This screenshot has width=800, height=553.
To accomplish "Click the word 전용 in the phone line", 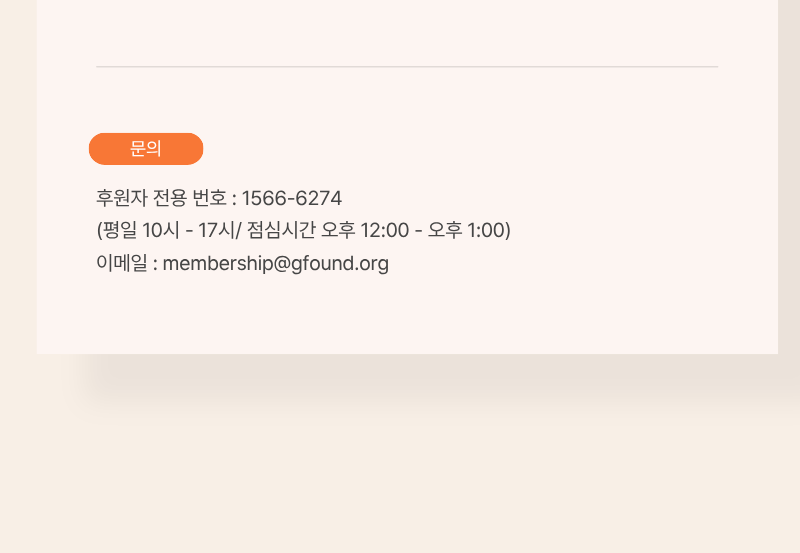I will click(170, 198).
